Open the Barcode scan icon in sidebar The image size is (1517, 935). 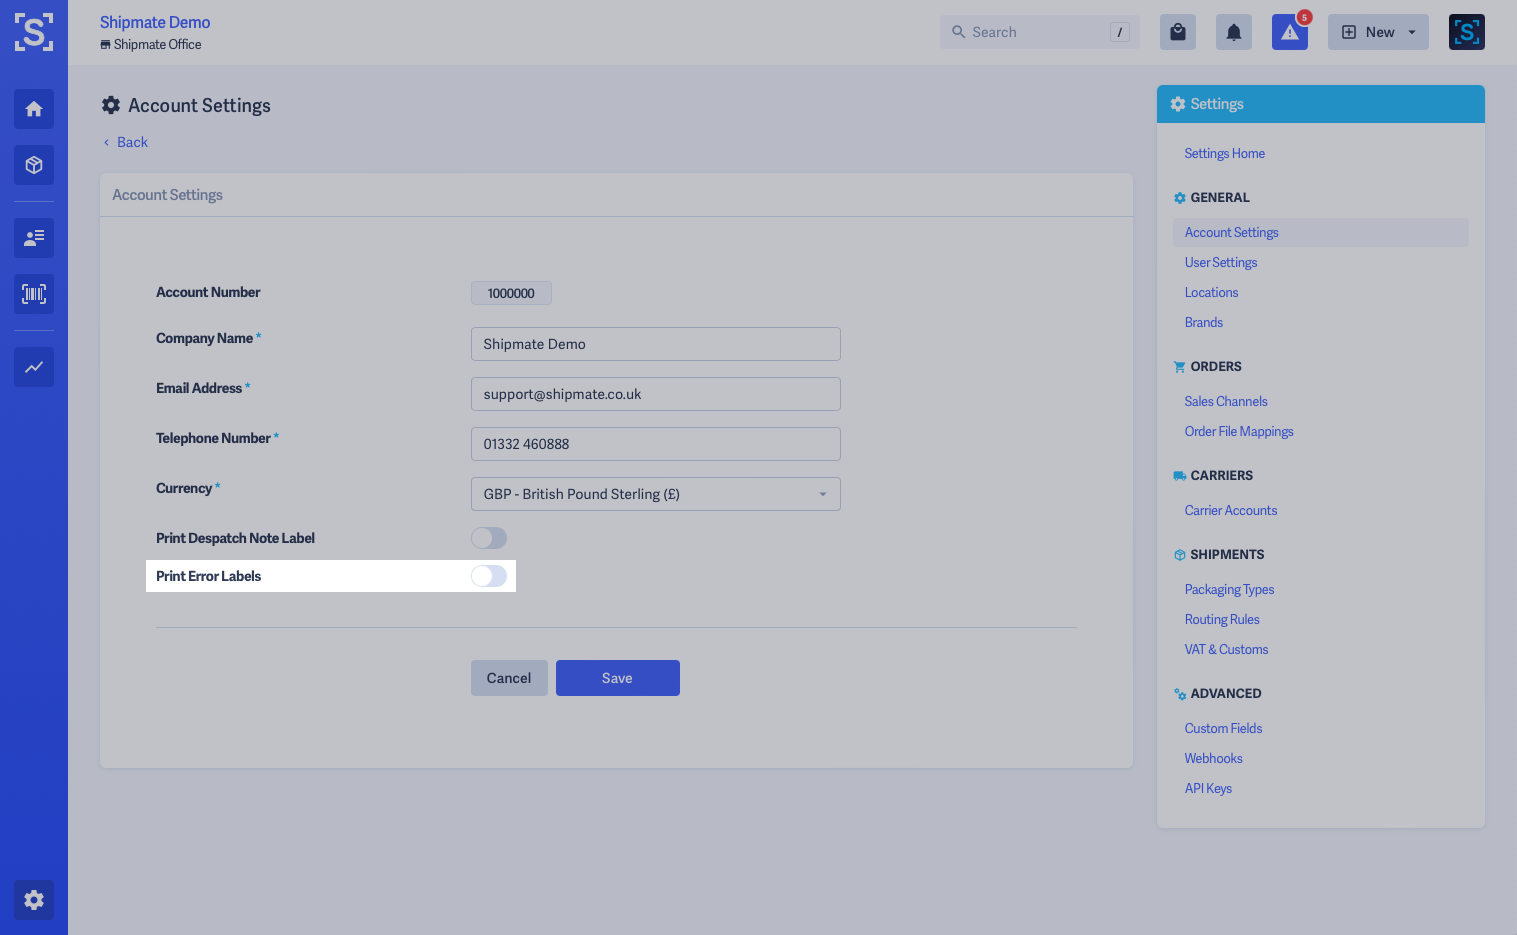click(x=34, y=294)
